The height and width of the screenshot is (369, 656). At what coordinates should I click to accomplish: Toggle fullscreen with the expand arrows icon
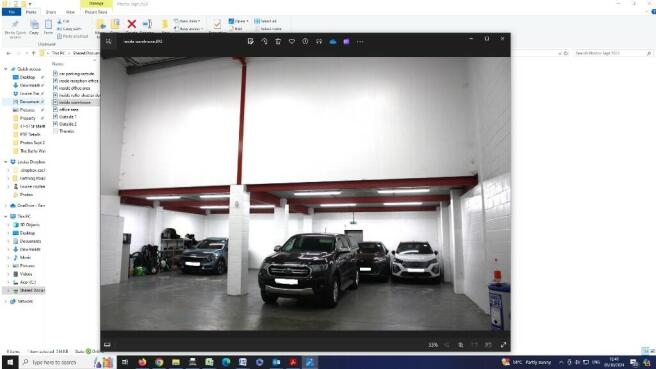click(503, 345)
